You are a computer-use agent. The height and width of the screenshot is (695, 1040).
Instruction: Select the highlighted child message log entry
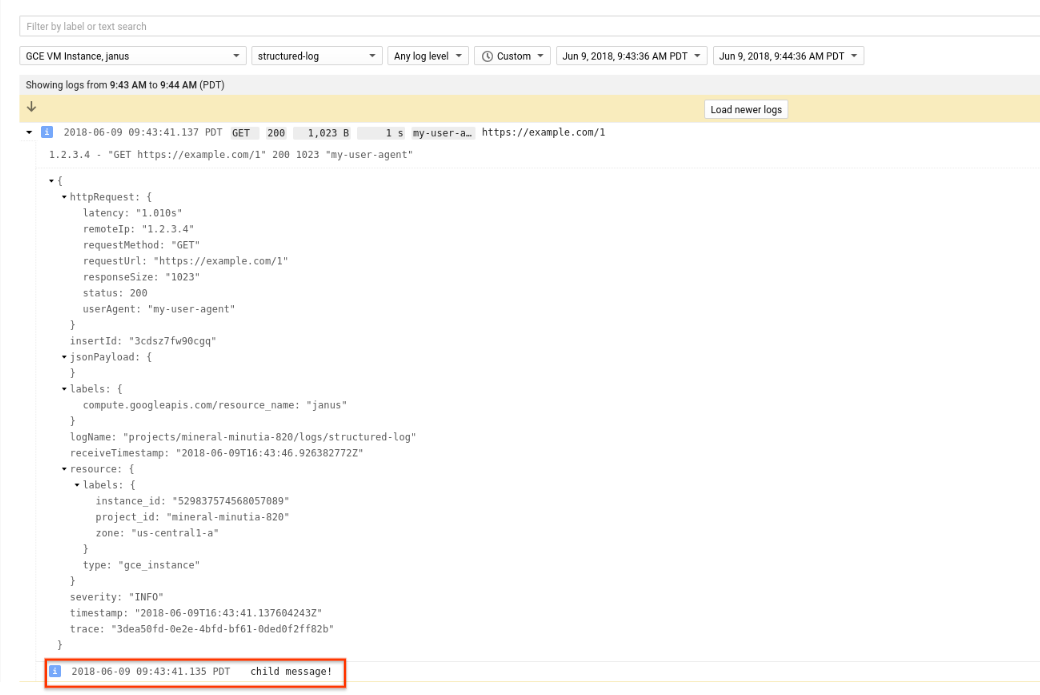pos(293,671)
